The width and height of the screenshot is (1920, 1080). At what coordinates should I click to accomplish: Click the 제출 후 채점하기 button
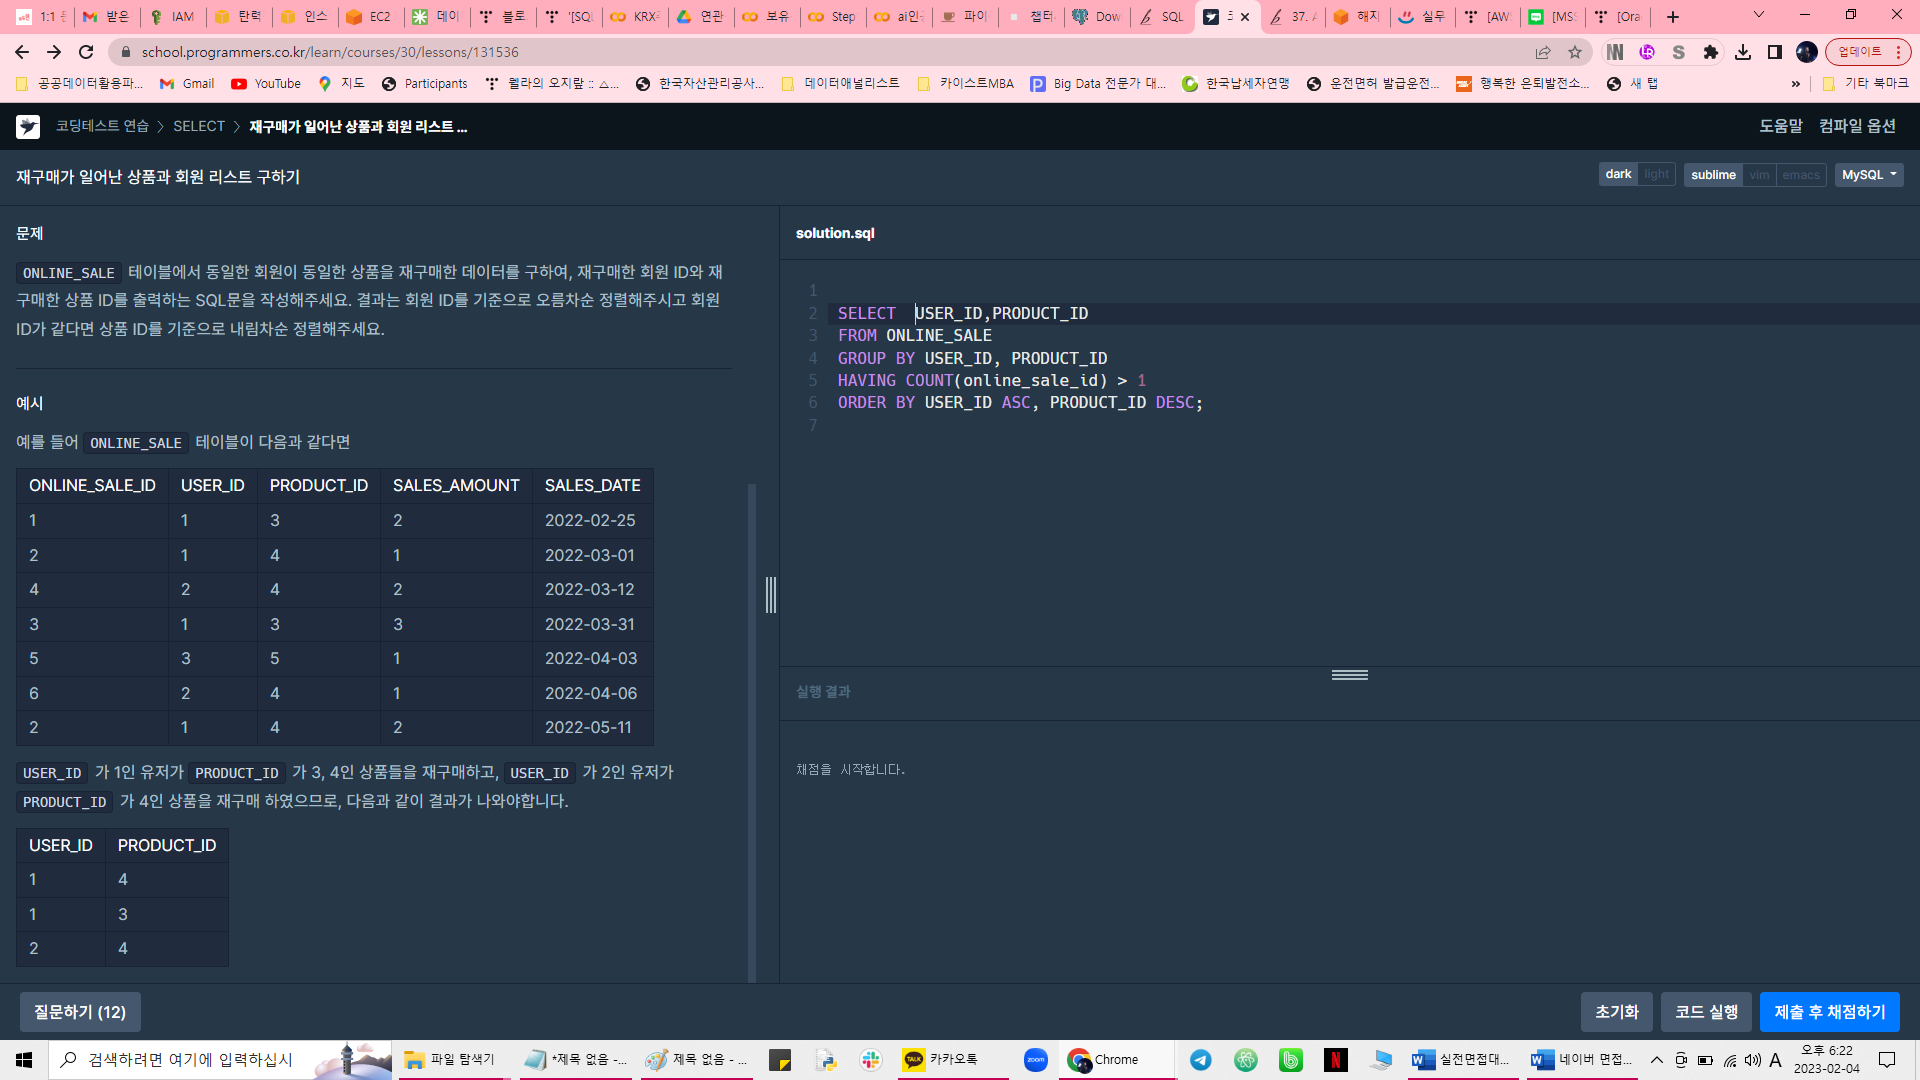[1829, 1012]
